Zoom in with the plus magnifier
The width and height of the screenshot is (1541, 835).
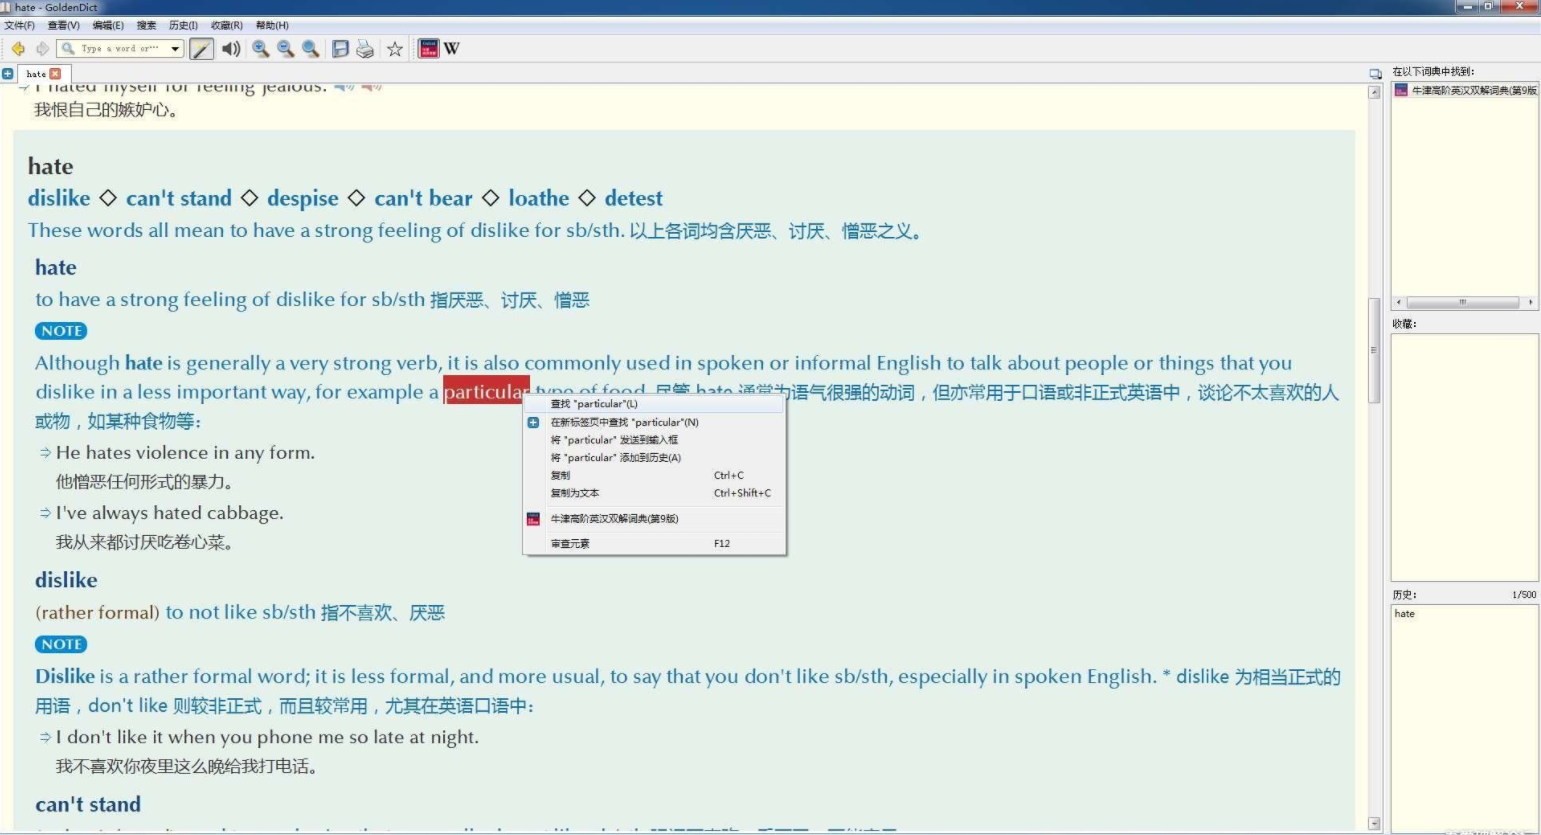click(x=261, y=49)
